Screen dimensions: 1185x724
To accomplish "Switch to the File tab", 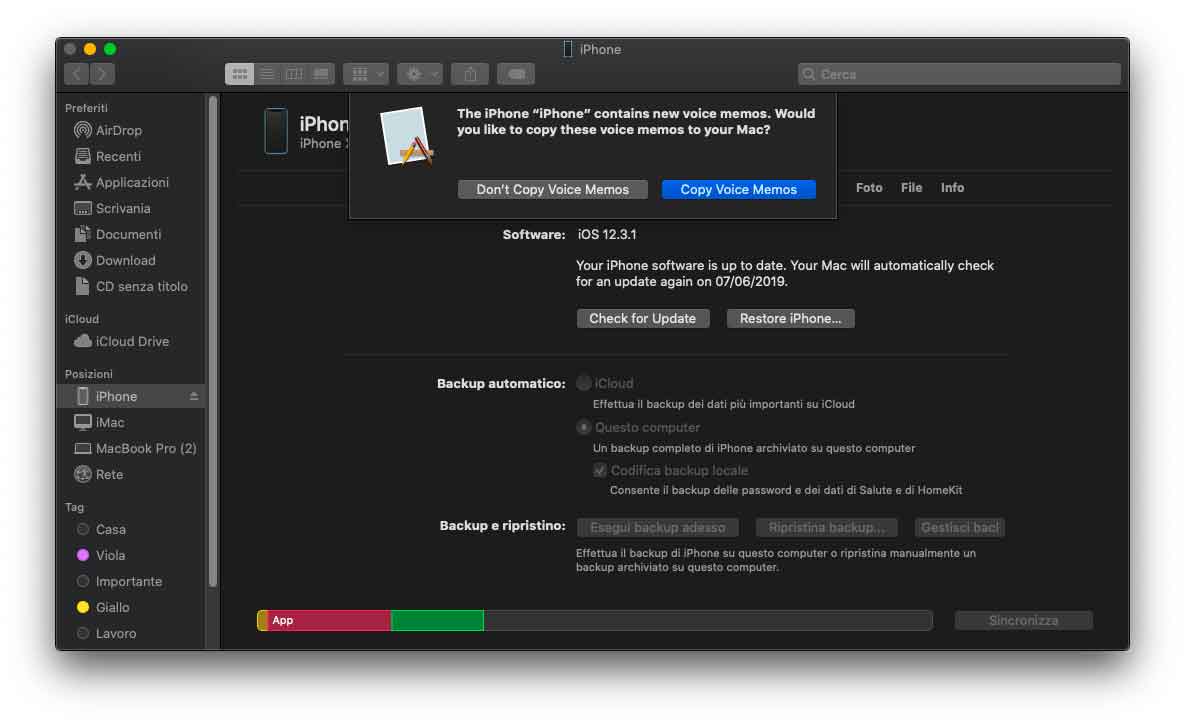I will (x=911, y=187).
